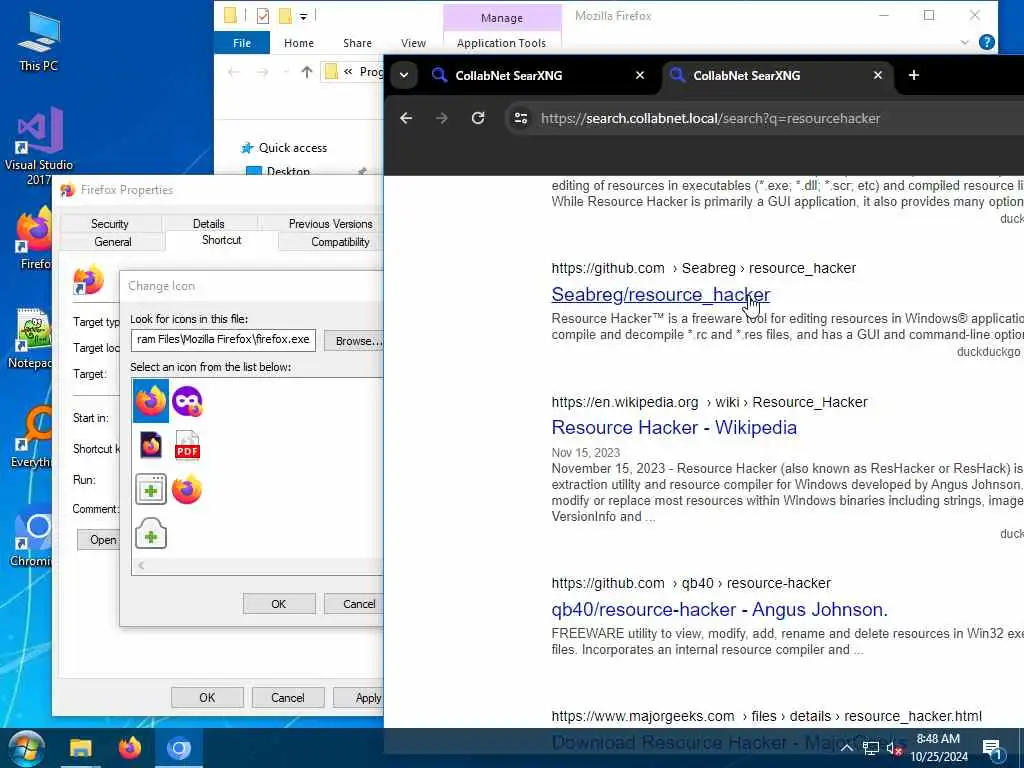Open the Windows Start menu

26,748
